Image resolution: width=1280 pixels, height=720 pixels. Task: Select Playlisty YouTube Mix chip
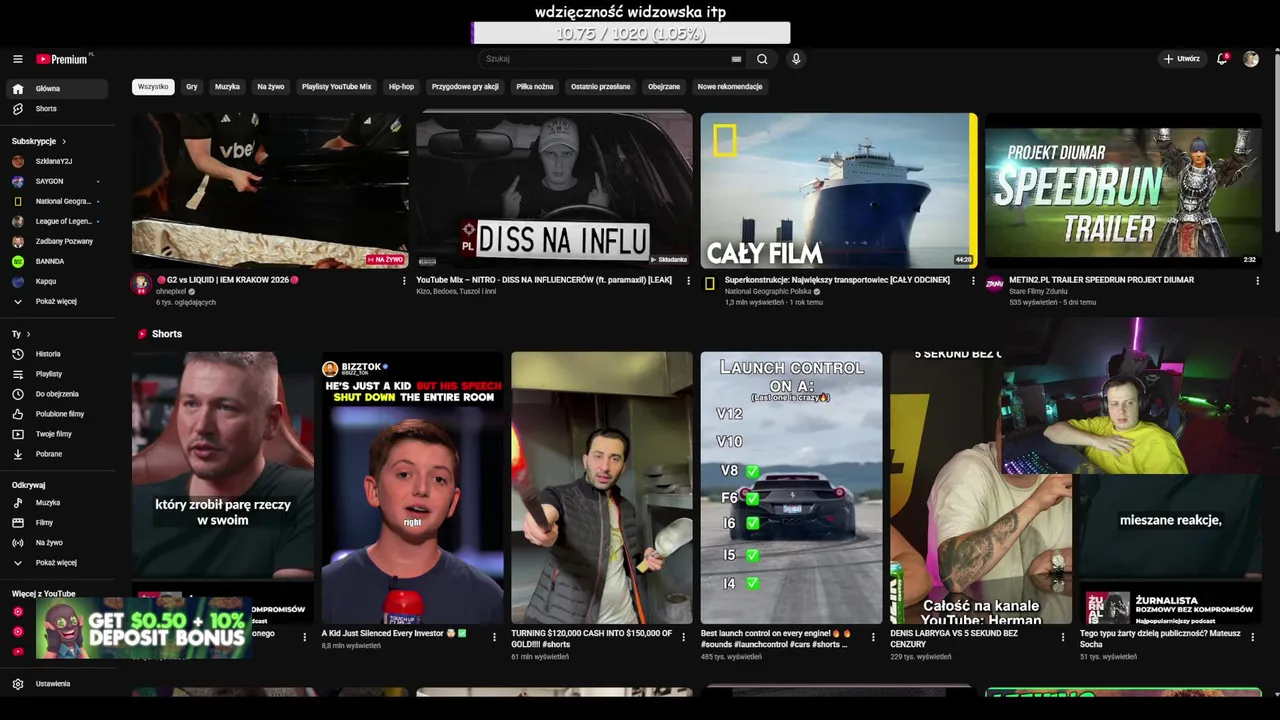pos(336,87)
